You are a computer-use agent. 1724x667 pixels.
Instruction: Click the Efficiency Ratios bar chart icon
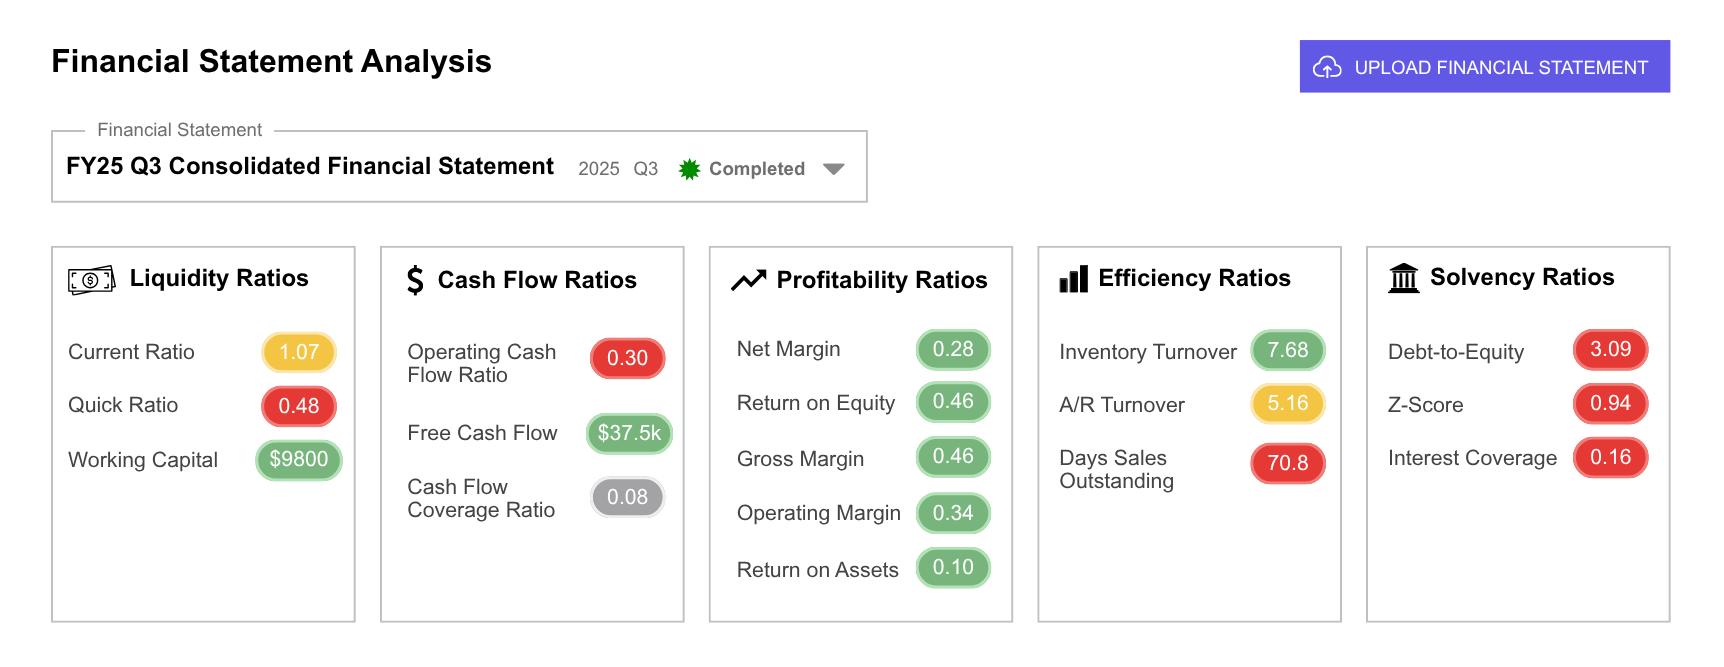[1073, 280]
